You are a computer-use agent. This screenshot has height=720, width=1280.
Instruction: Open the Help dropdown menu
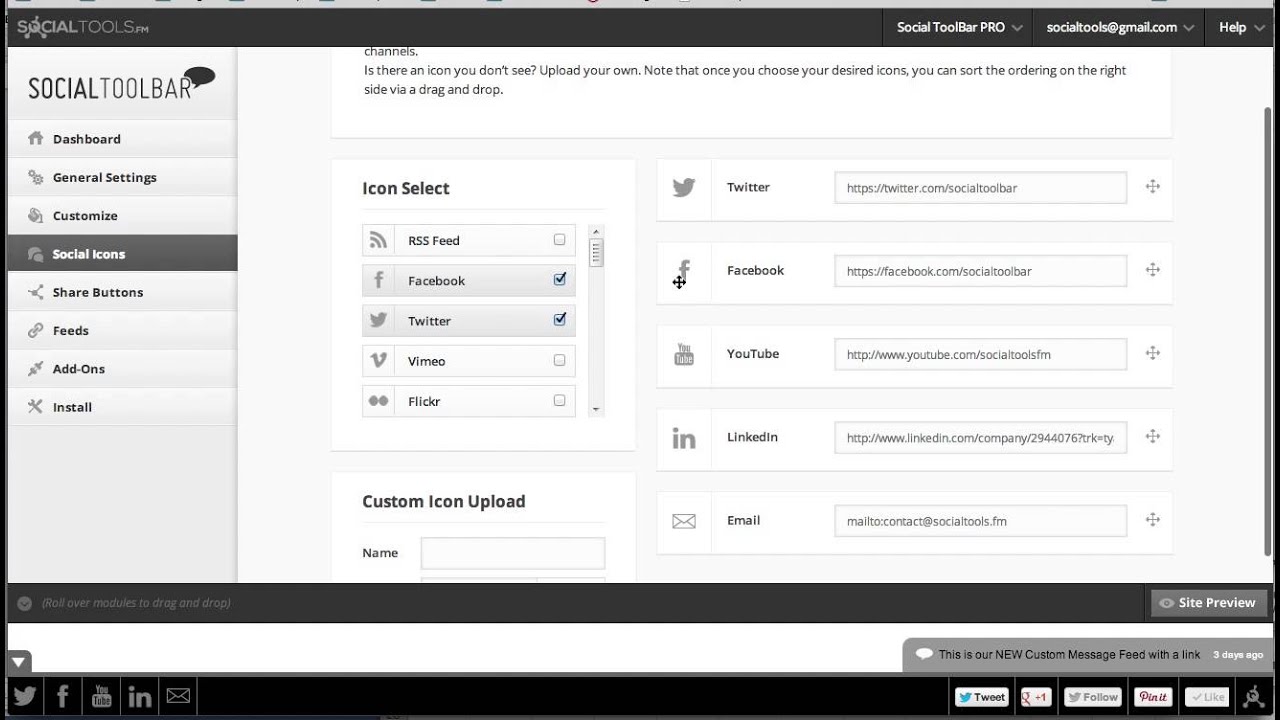click(1239, 27)
